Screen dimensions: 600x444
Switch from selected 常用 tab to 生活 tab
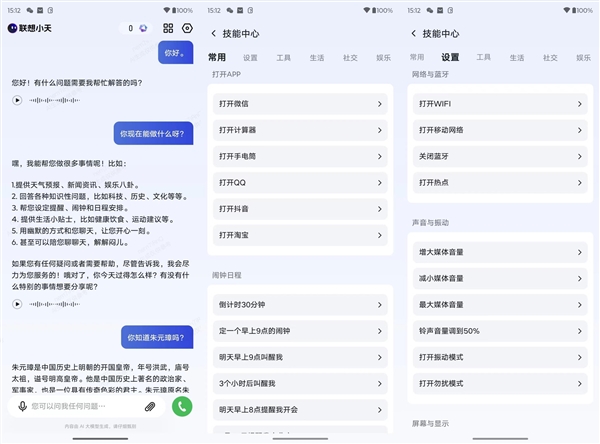pos(315,58)
